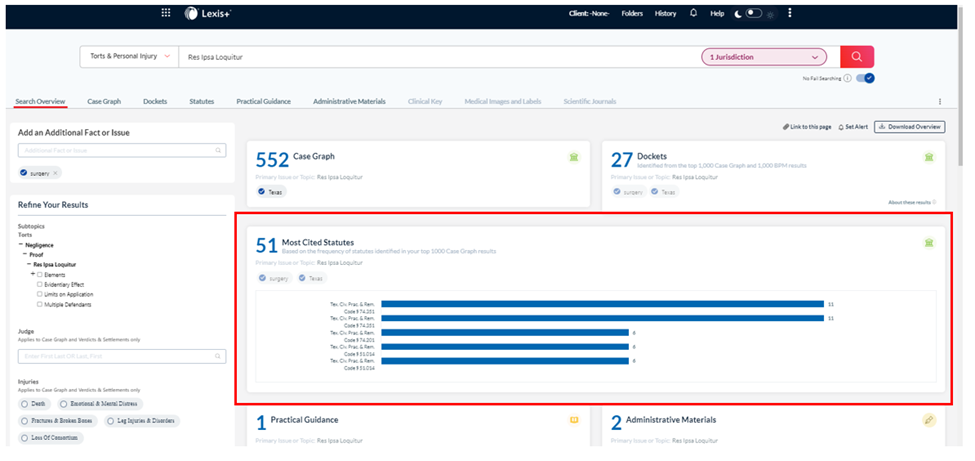Image resolution: width=975 pixels, height=461 pixels.
Task: Check the Evidentiary Effect checkbox
Action: click(x=40, y=284)
